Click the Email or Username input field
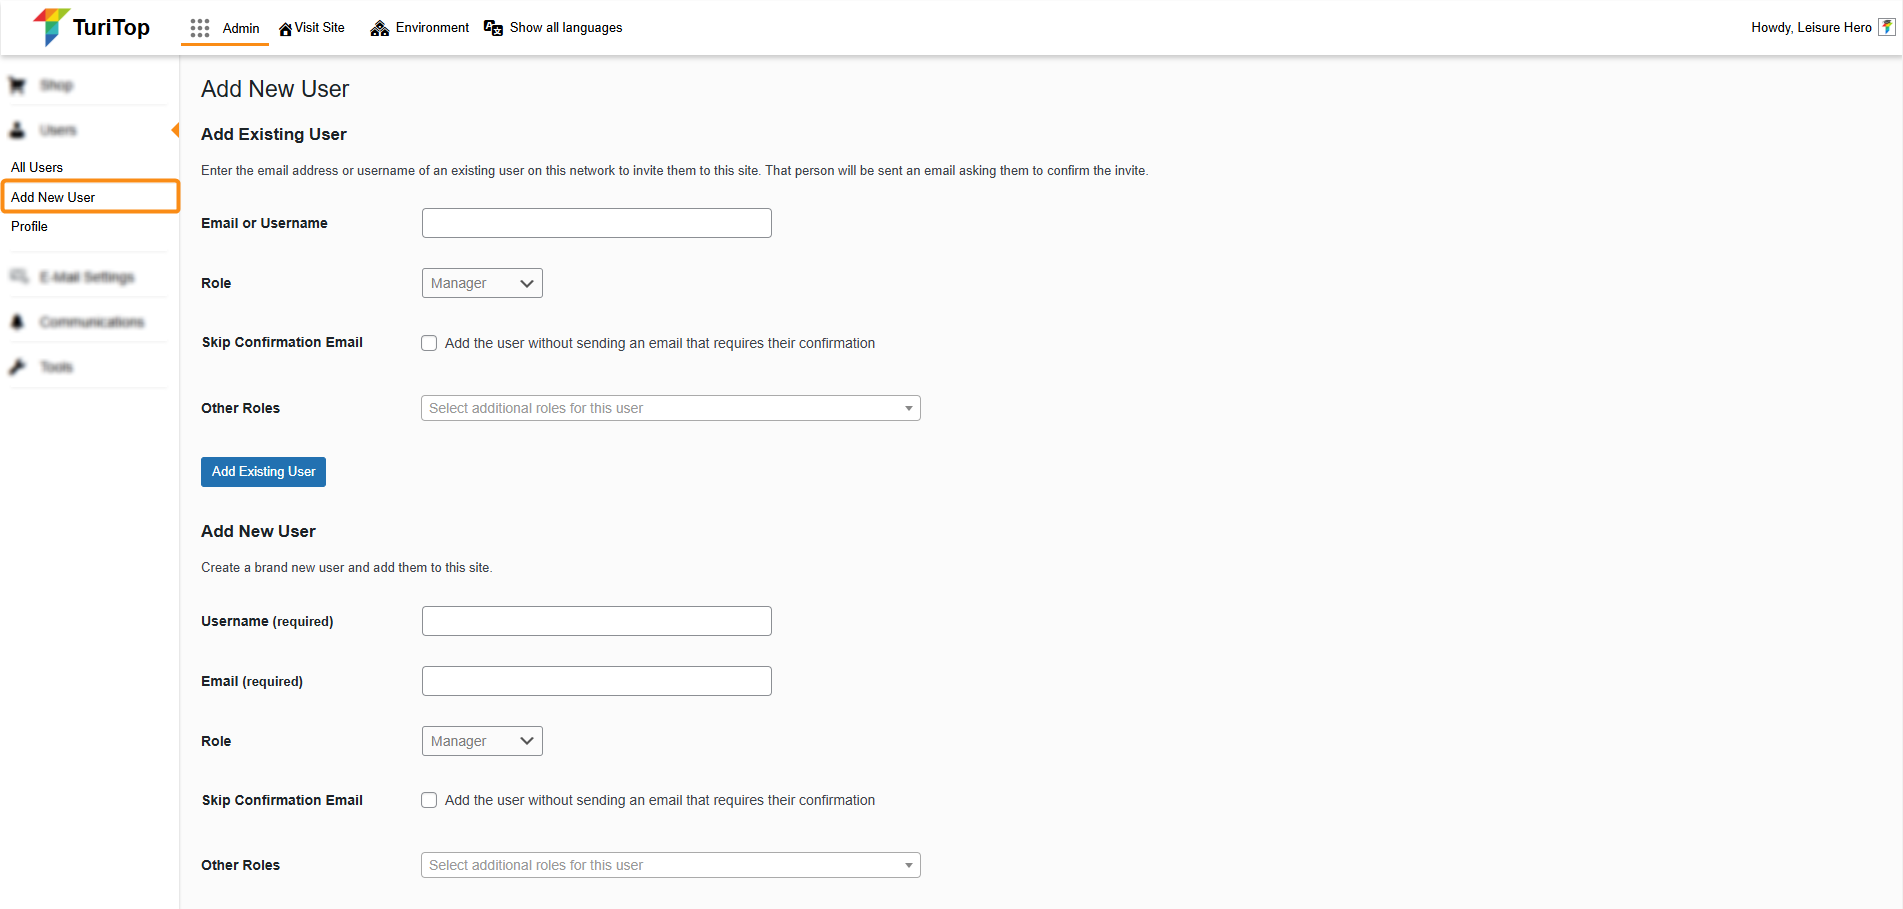Viewport: 1903px width, 909px height. click(596, 223)
